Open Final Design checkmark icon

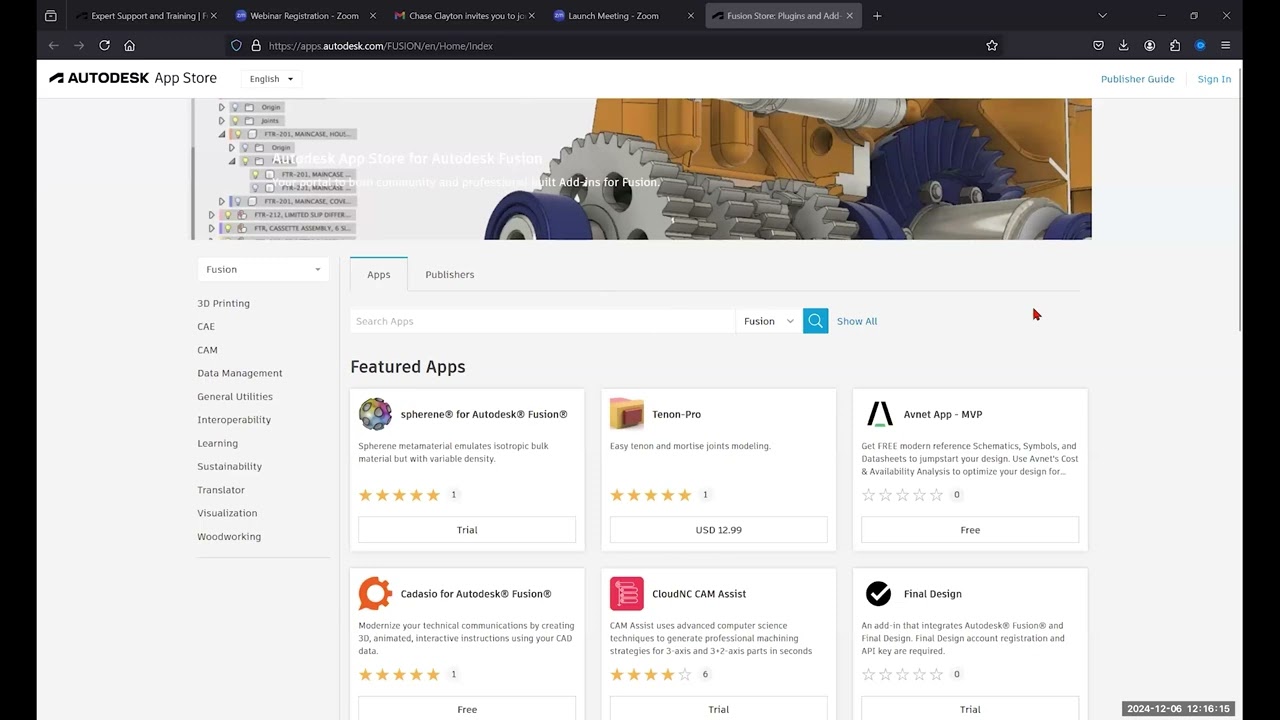tap(879, 594)
